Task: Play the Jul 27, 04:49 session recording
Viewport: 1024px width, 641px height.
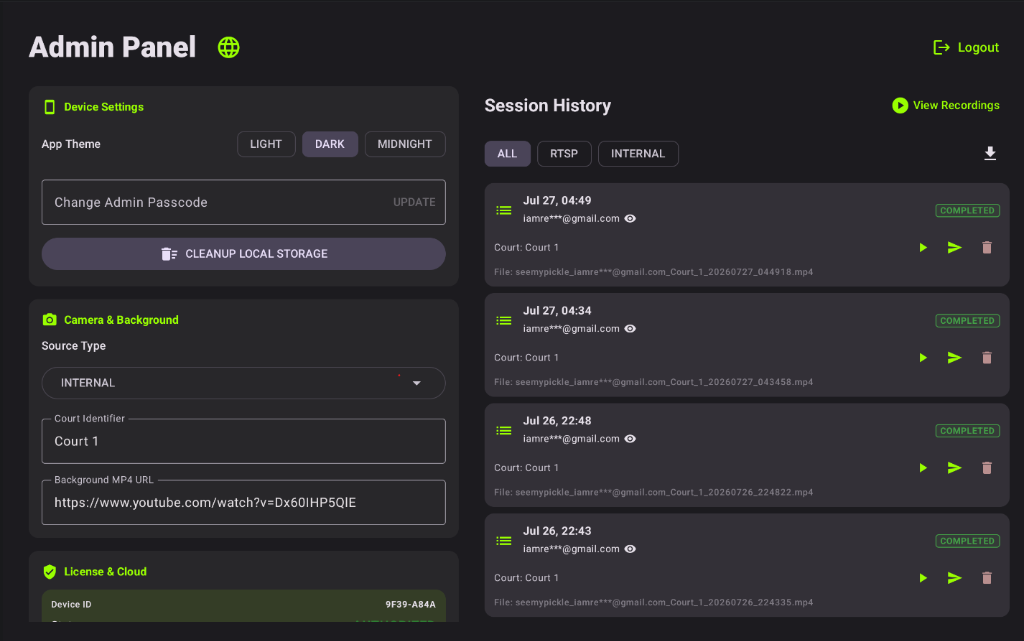Action: [x=923, y=247]
